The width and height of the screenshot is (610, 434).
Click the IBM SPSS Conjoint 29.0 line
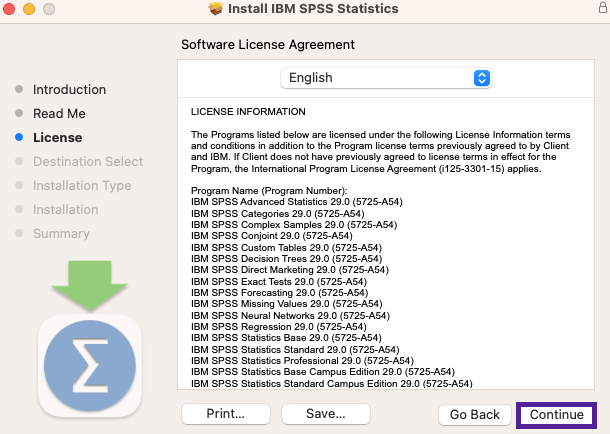tap(272, 236)
